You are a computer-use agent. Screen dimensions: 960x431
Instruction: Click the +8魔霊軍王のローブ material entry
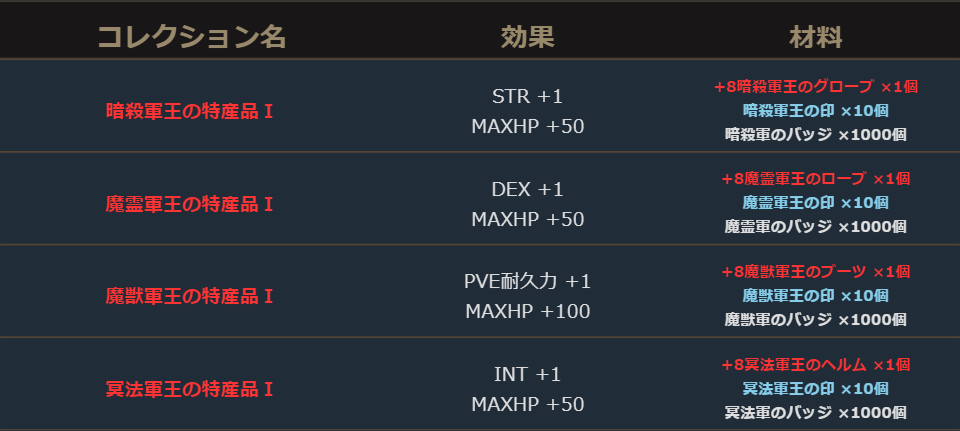click(x=815, y=179)
